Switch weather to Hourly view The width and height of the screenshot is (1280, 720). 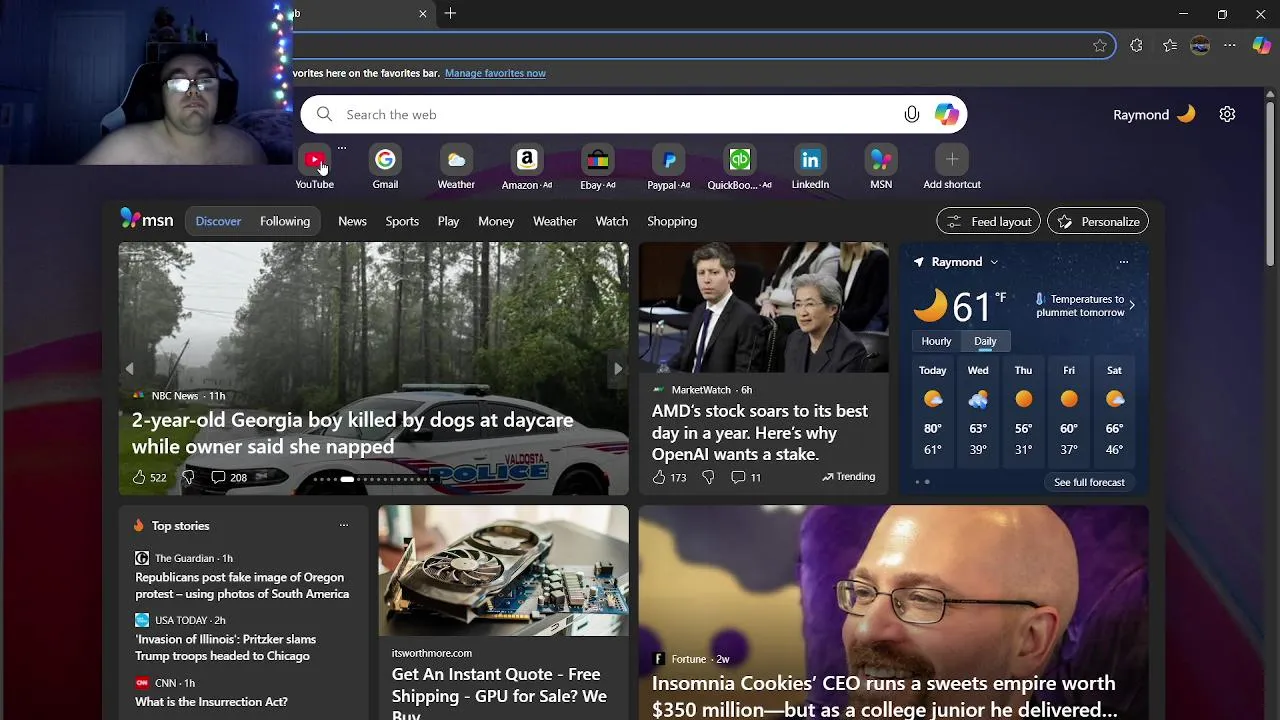pyautogui.click(x=936, y=341)
